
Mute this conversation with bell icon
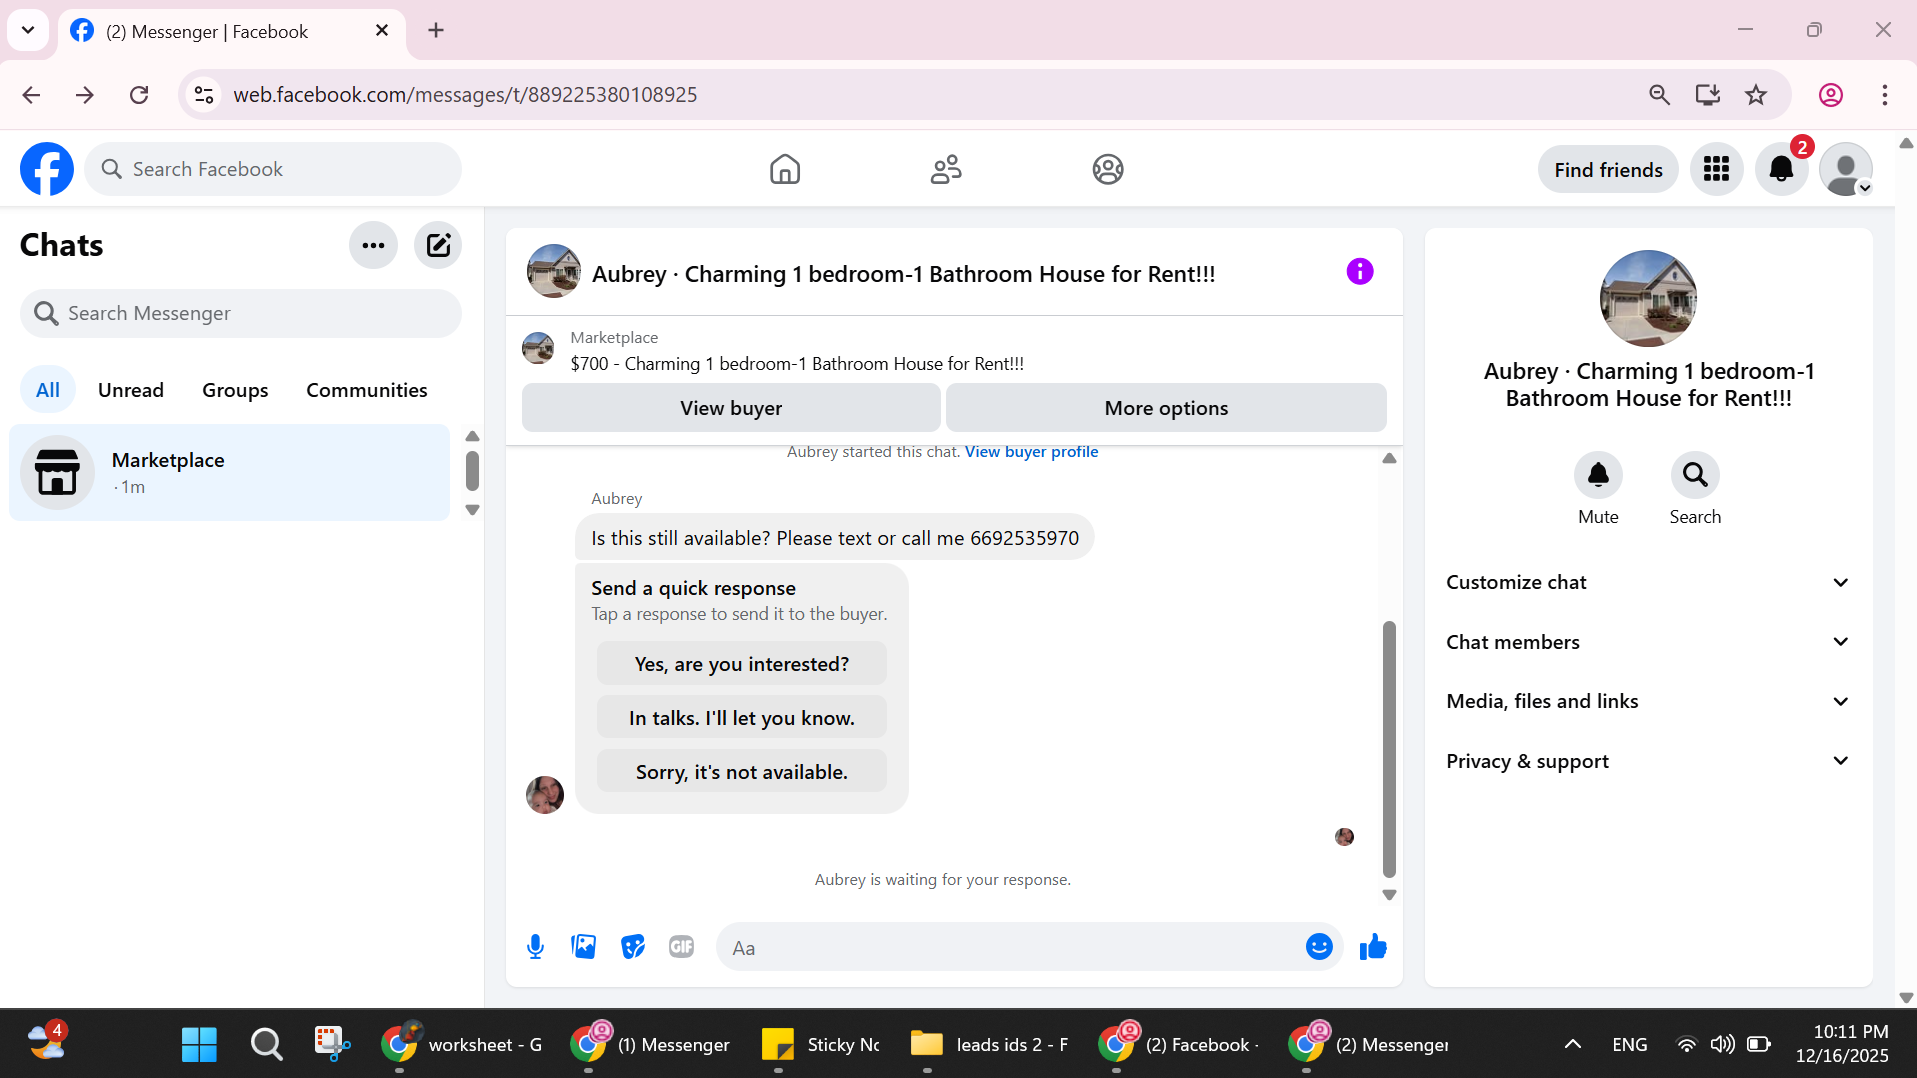click(x=1598, y=474)
